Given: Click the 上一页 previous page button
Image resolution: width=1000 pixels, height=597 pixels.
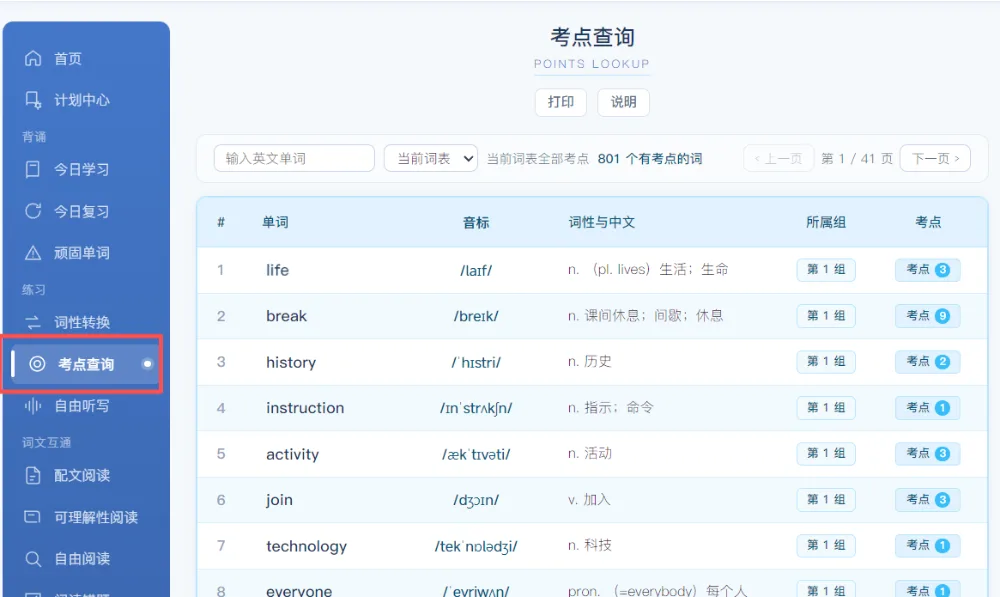Looking at the screenshot, I should pos(778,158).
